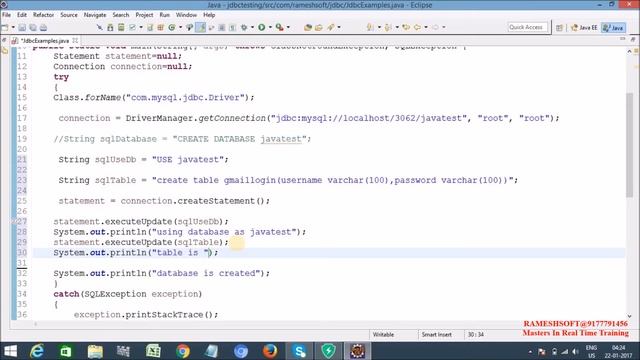Image resolution: width=640 pixels, height=360 pixels.
Task: Open the Window menu
Action: [186, 15]
